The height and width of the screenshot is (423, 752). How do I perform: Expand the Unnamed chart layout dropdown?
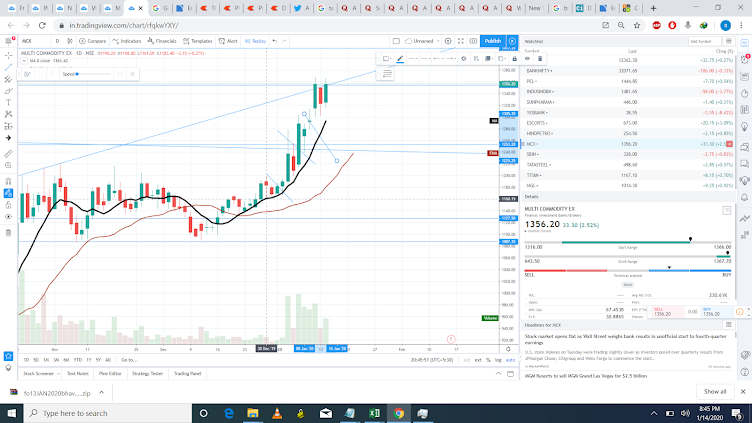pos(423,41)
